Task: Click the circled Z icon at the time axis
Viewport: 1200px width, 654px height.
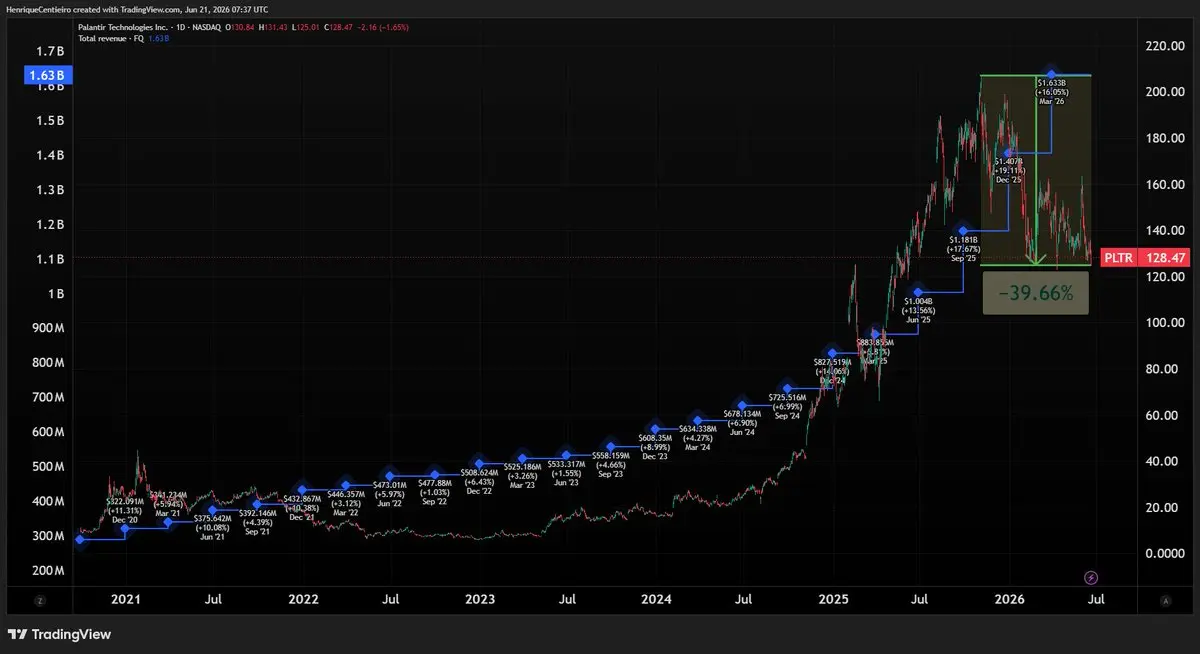Action: pos(41,600)
